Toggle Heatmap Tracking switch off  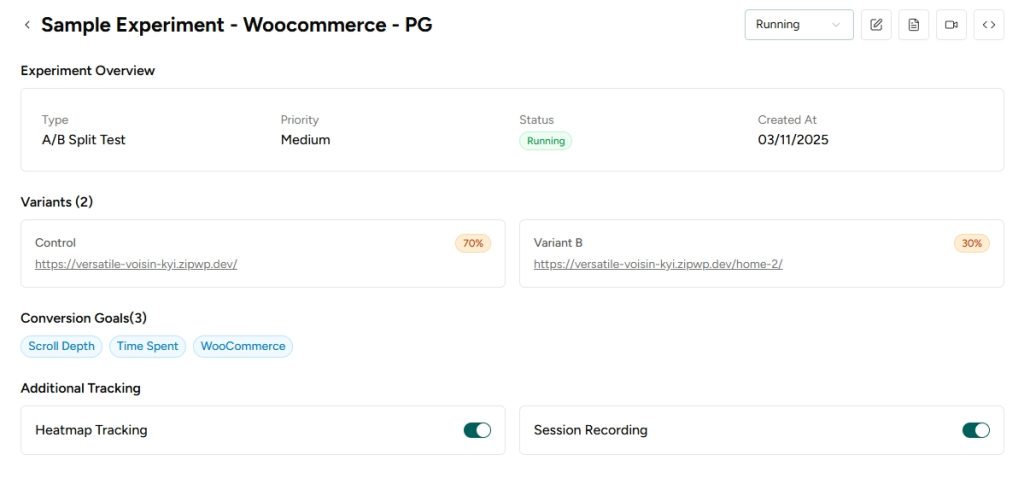(477, 430)
